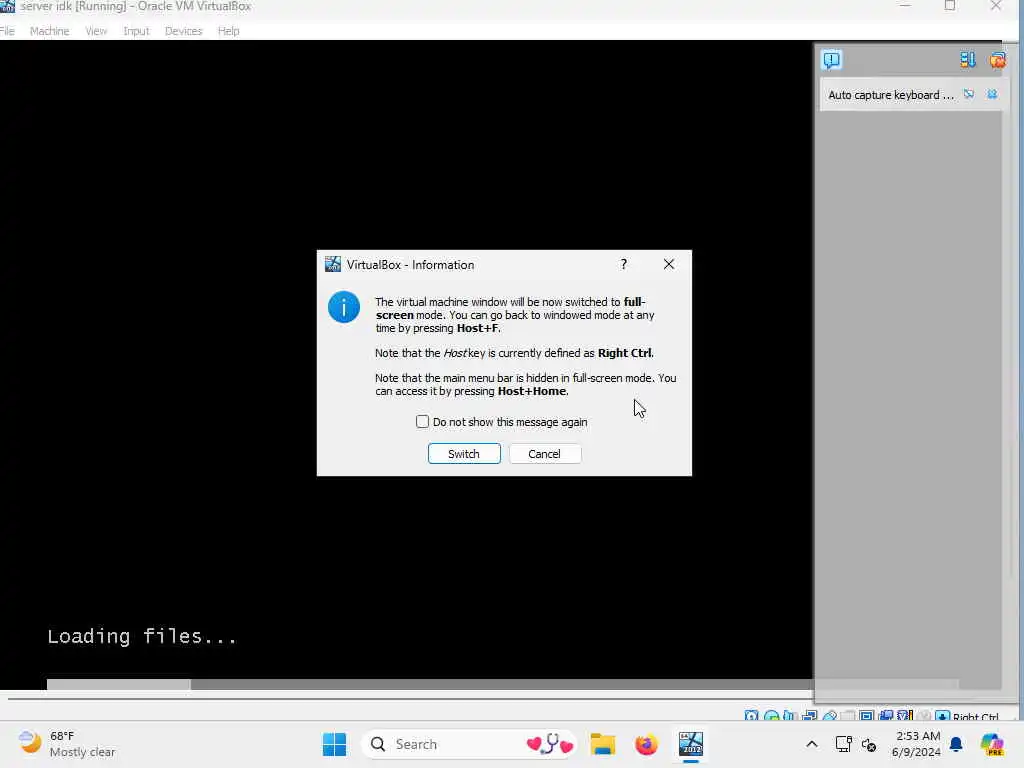The image size is (1024, 768).
Task: Click the forbid icon on Auto capture notification
Action: (969, 95)
